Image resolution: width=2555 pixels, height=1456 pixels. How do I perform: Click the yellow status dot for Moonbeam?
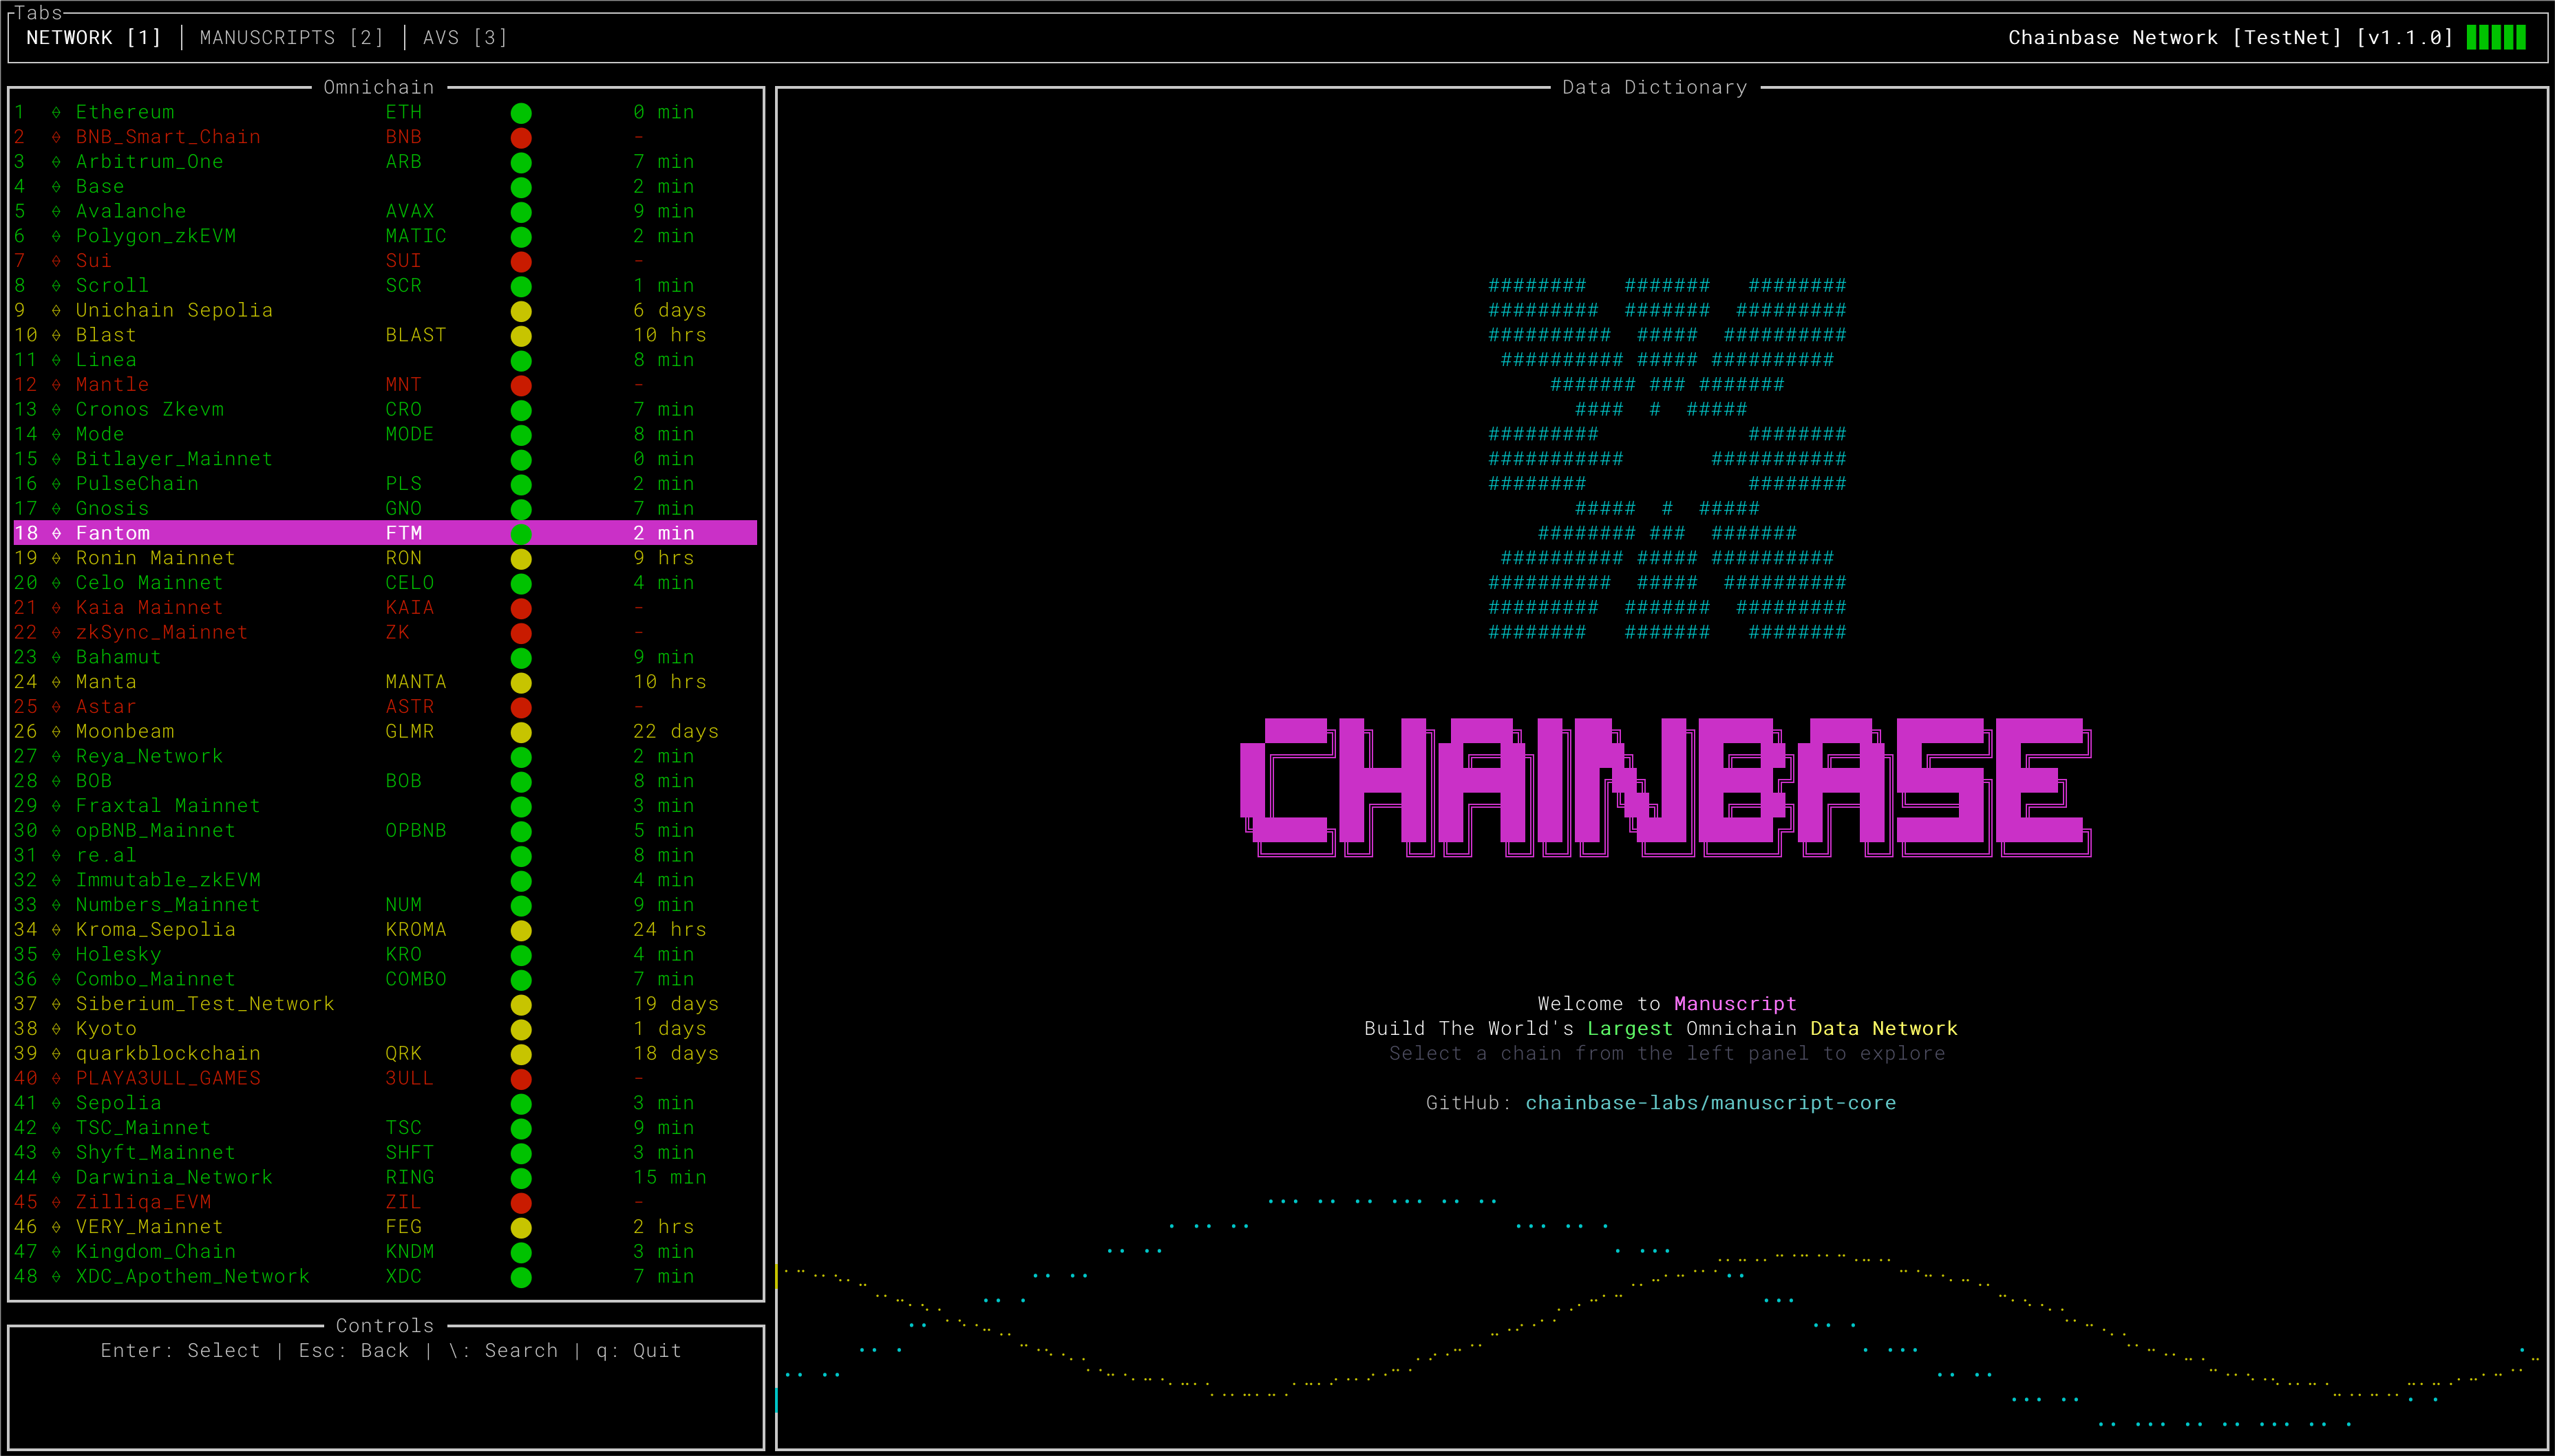521,732
